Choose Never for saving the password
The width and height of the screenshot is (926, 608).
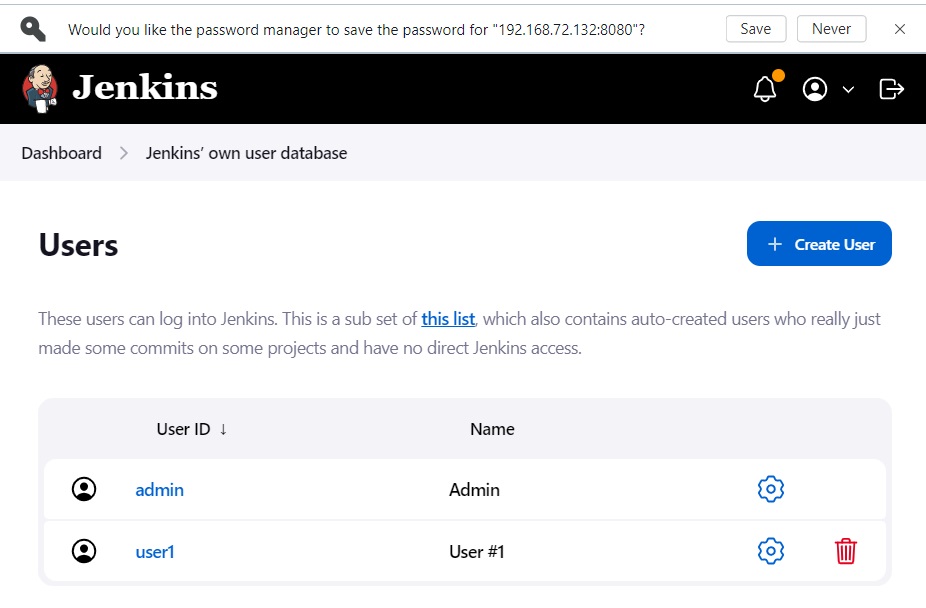point(832,29)
